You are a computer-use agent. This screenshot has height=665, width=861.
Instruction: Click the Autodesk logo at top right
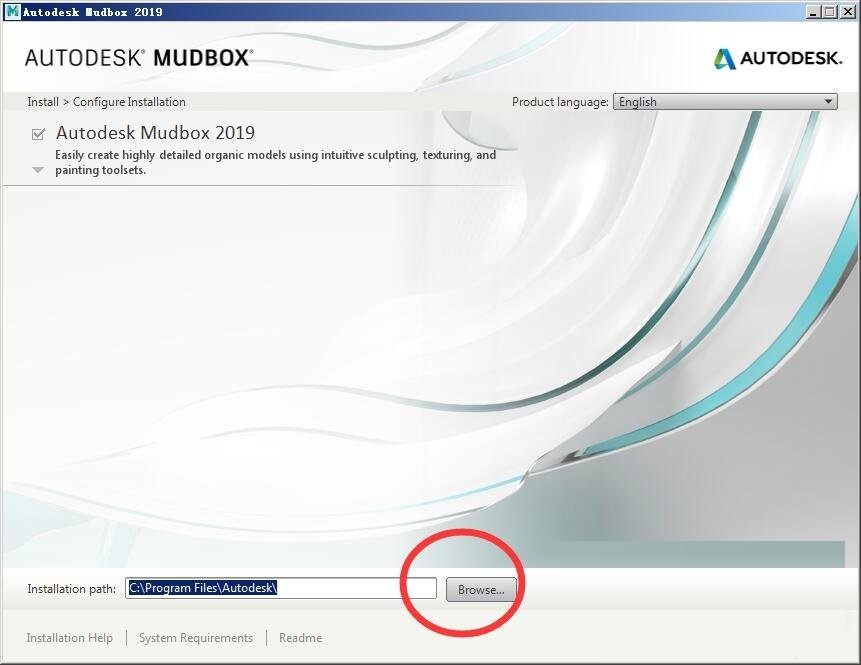click(x=777, y=58)
